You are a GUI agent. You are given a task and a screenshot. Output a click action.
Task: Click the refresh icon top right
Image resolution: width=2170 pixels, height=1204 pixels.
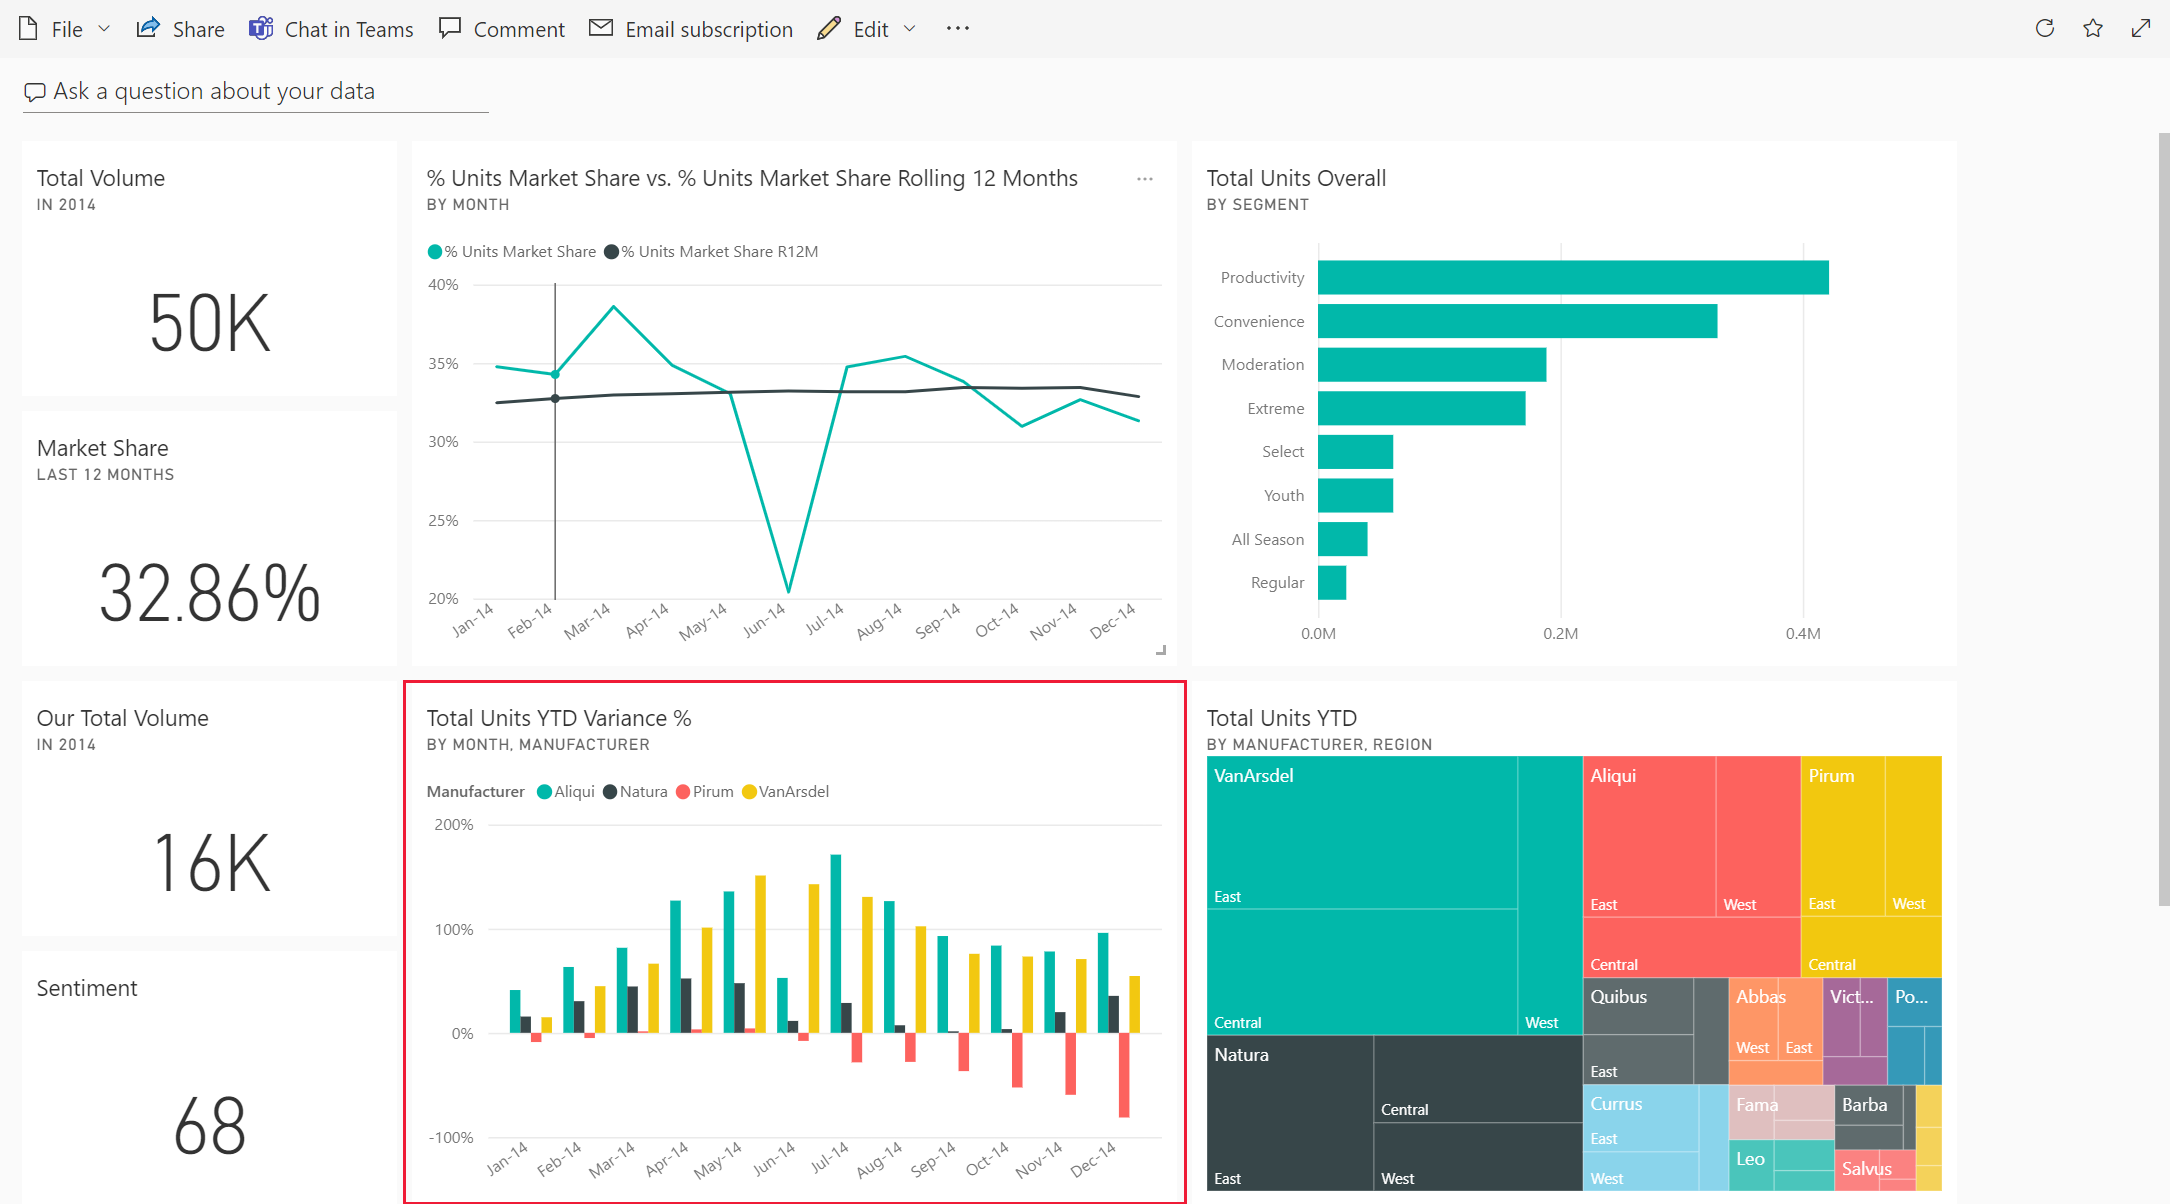(x=2041, y=28)
